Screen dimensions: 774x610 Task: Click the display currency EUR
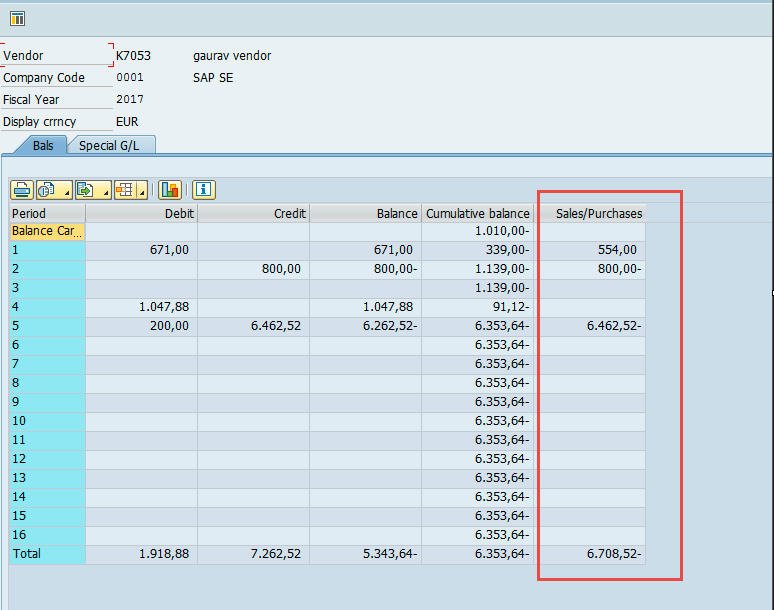(127, 121)
